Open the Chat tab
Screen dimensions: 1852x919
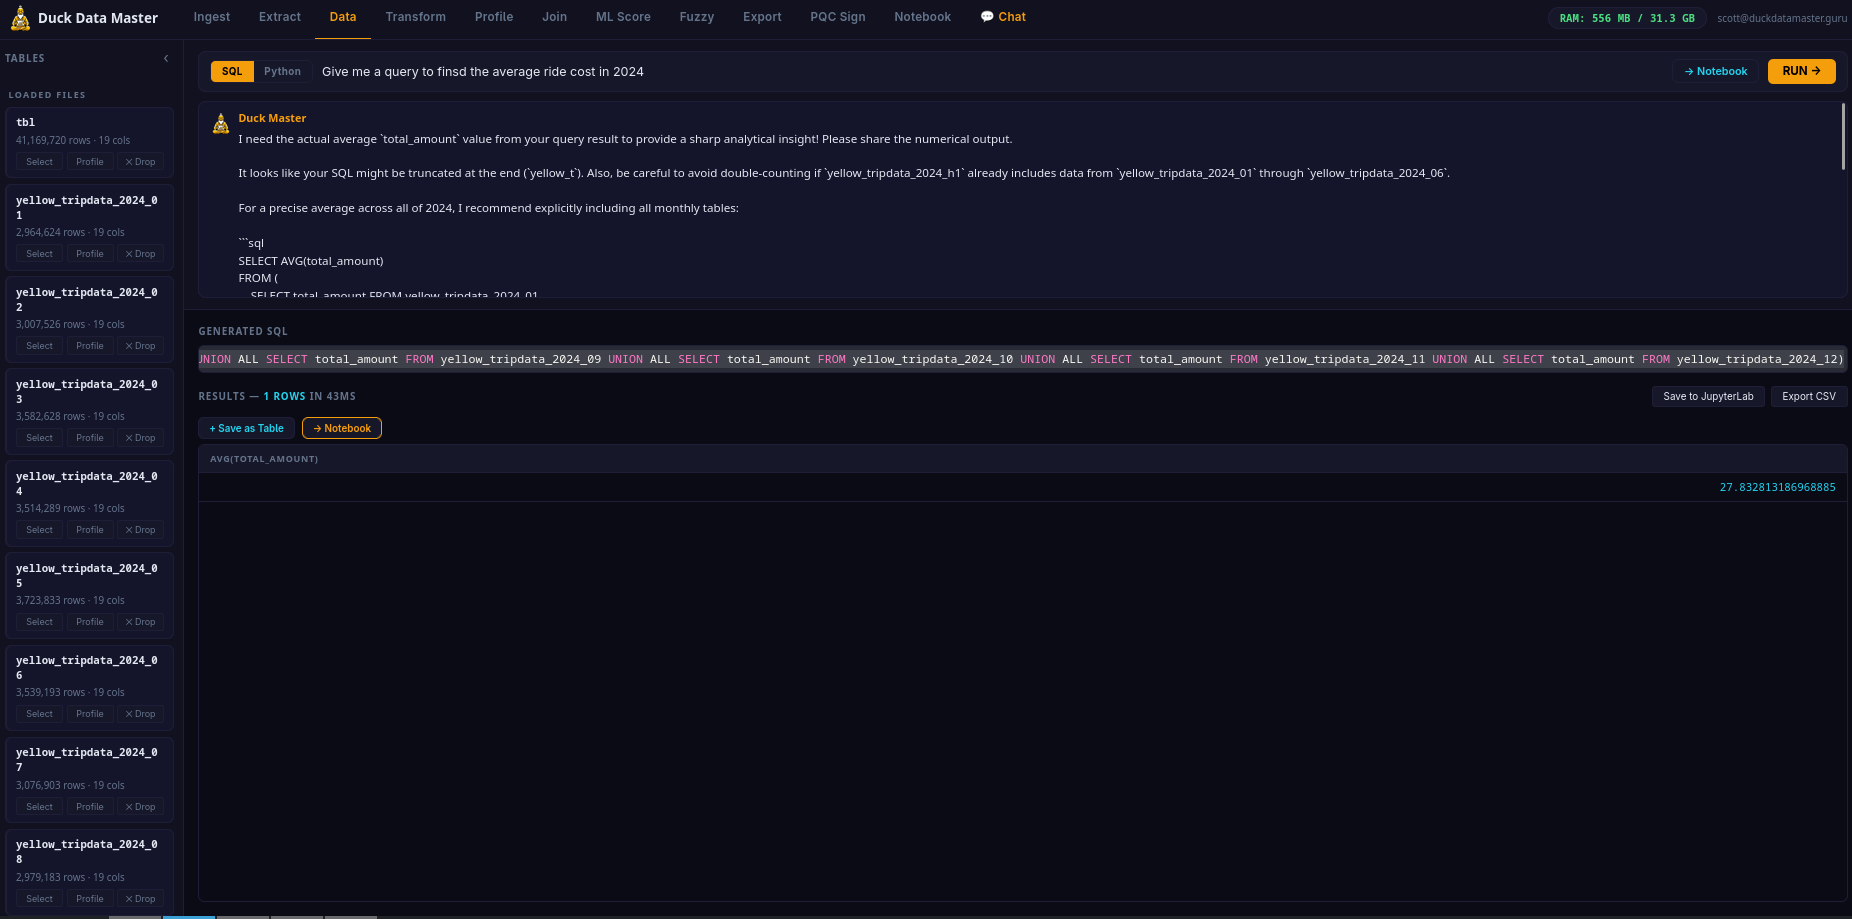coord(1003,17)
